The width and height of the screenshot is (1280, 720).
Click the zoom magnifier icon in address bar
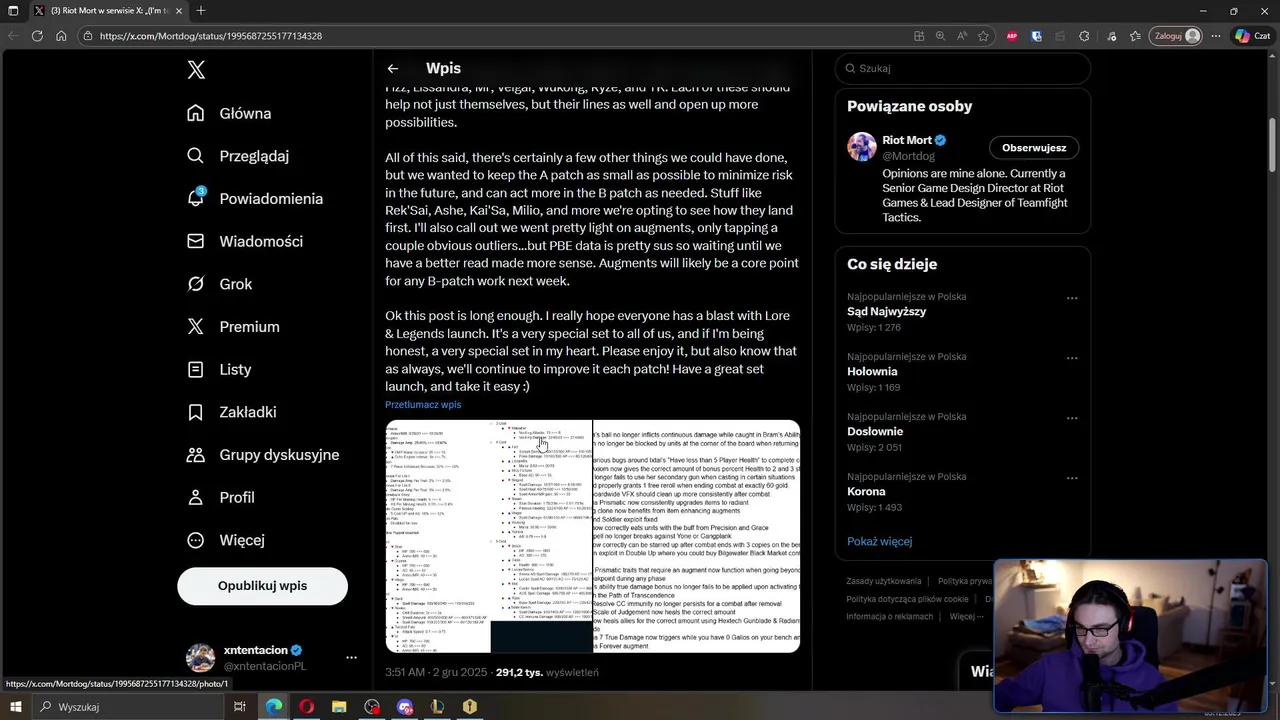(x=940, y=36)
